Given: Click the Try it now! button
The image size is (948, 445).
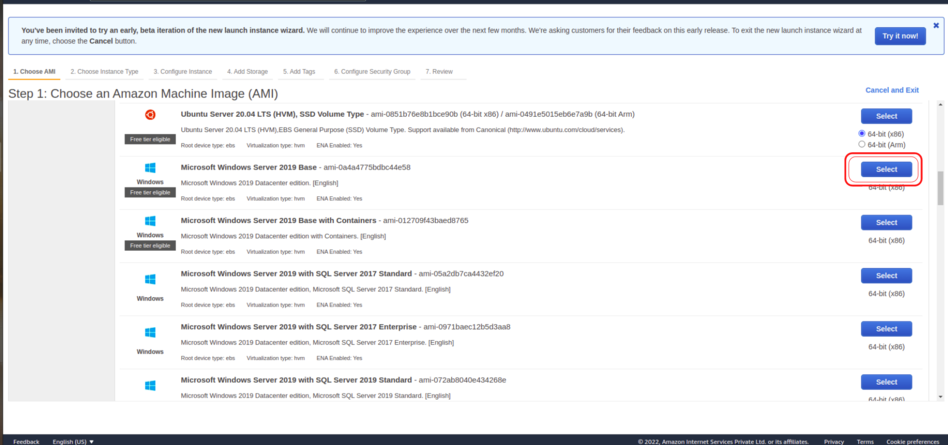Looking at the screenshot, I should coord(900,36).
